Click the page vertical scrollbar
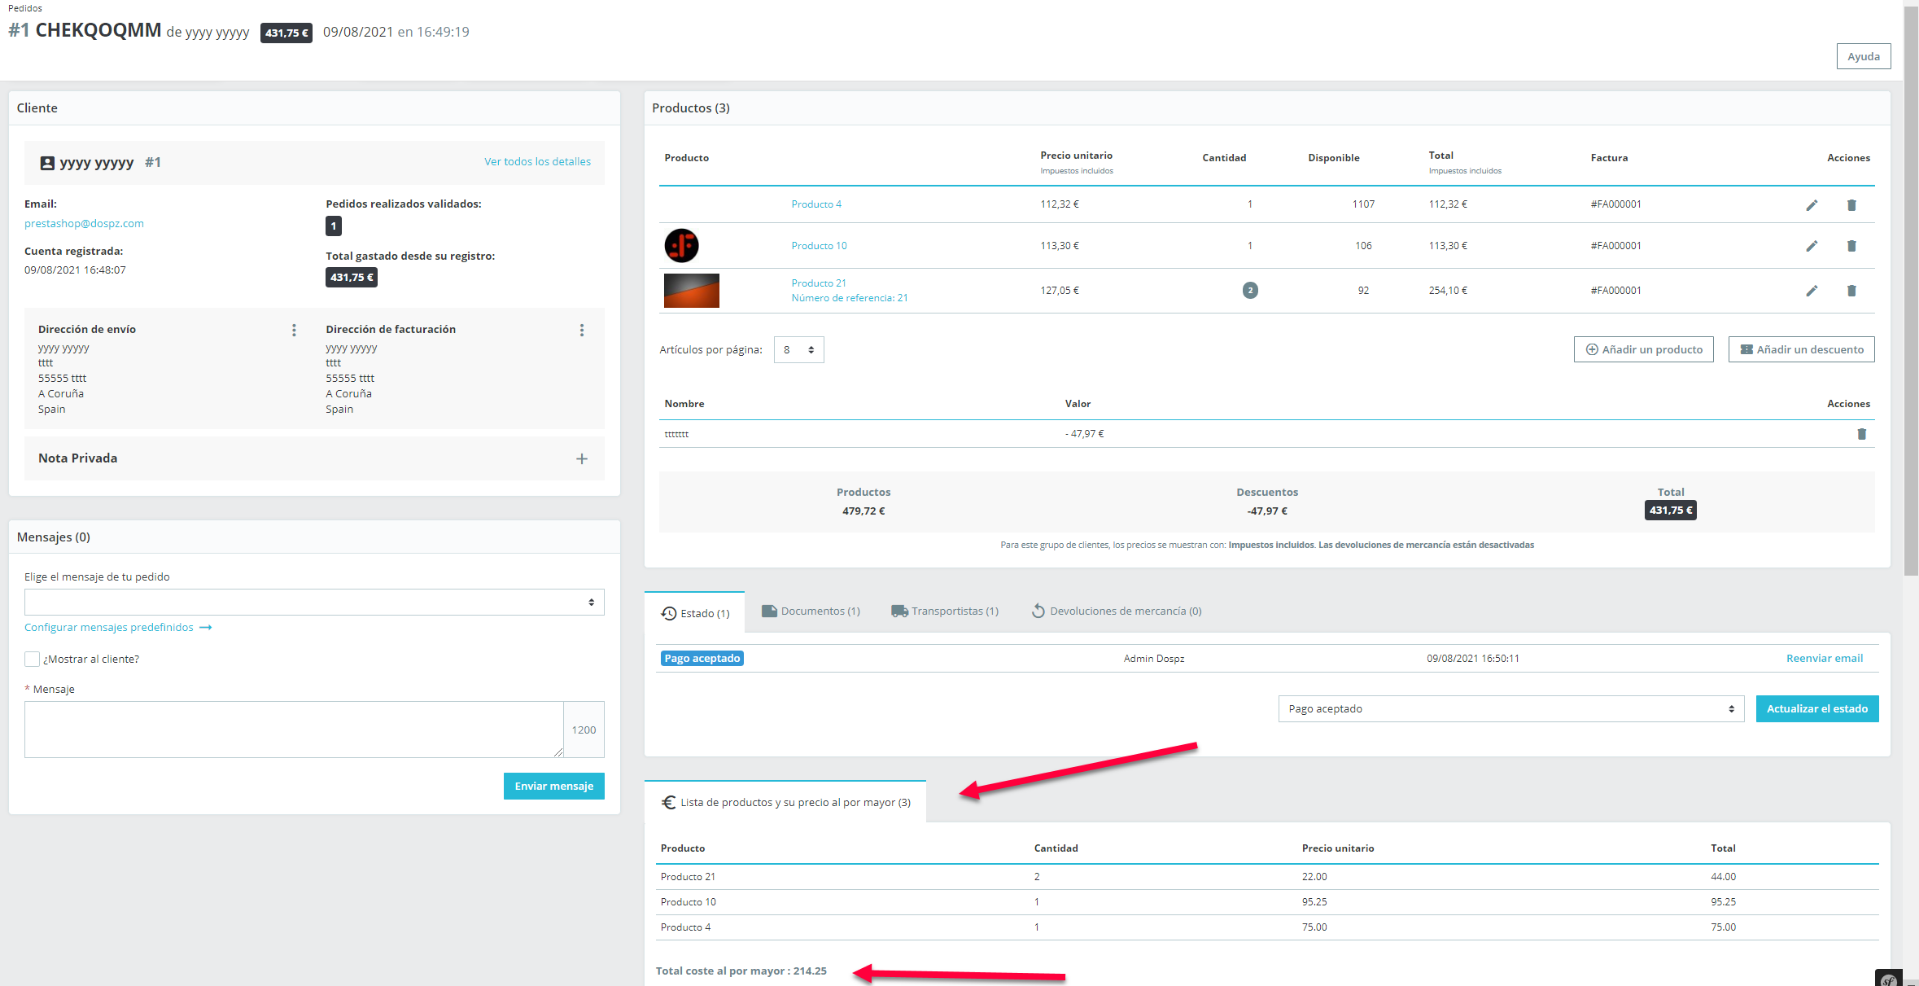This screenshot has height=986, width=1919. pos(1911,300)
